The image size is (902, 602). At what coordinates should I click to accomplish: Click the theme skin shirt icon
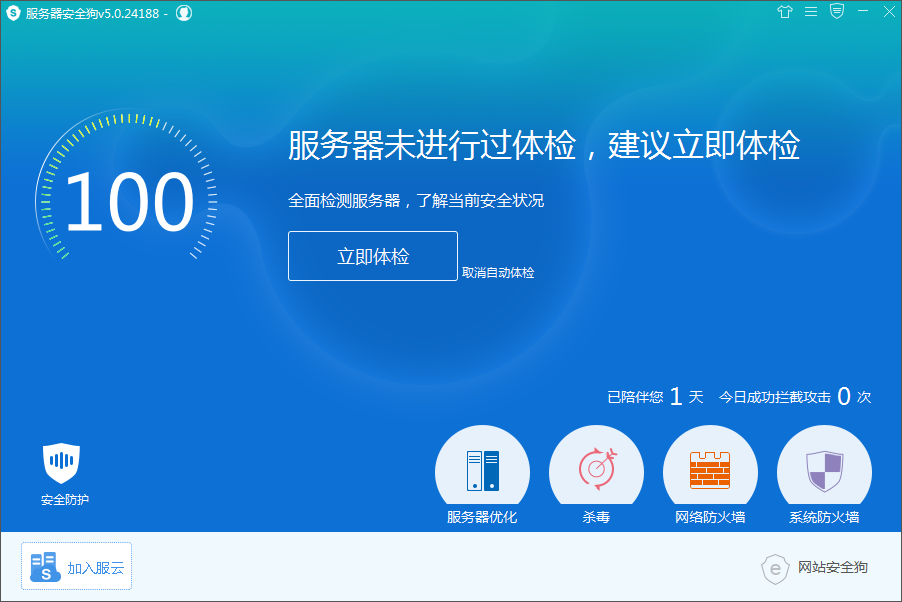786,12
